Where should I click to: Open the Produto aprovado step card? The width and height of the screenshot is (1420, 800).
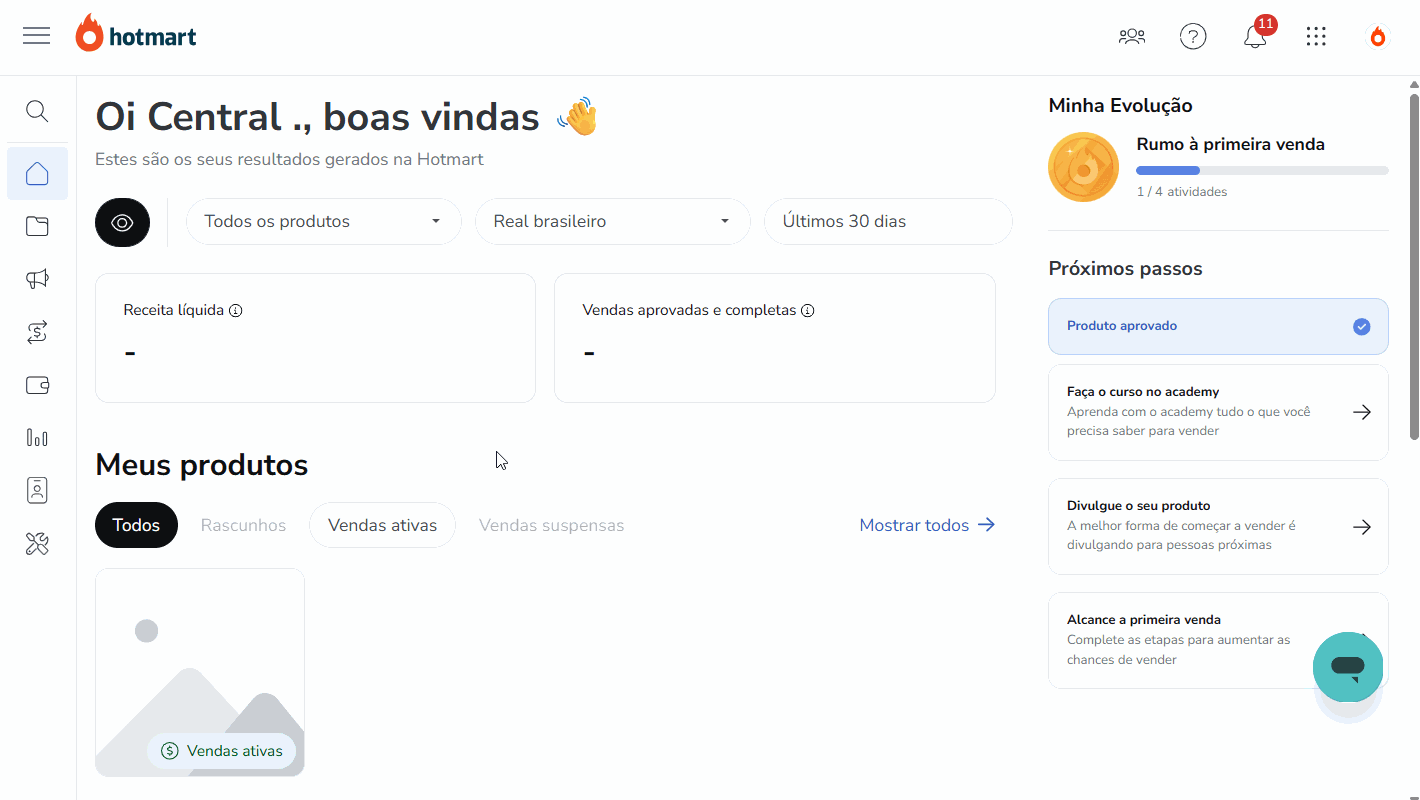click(1218, 326)
